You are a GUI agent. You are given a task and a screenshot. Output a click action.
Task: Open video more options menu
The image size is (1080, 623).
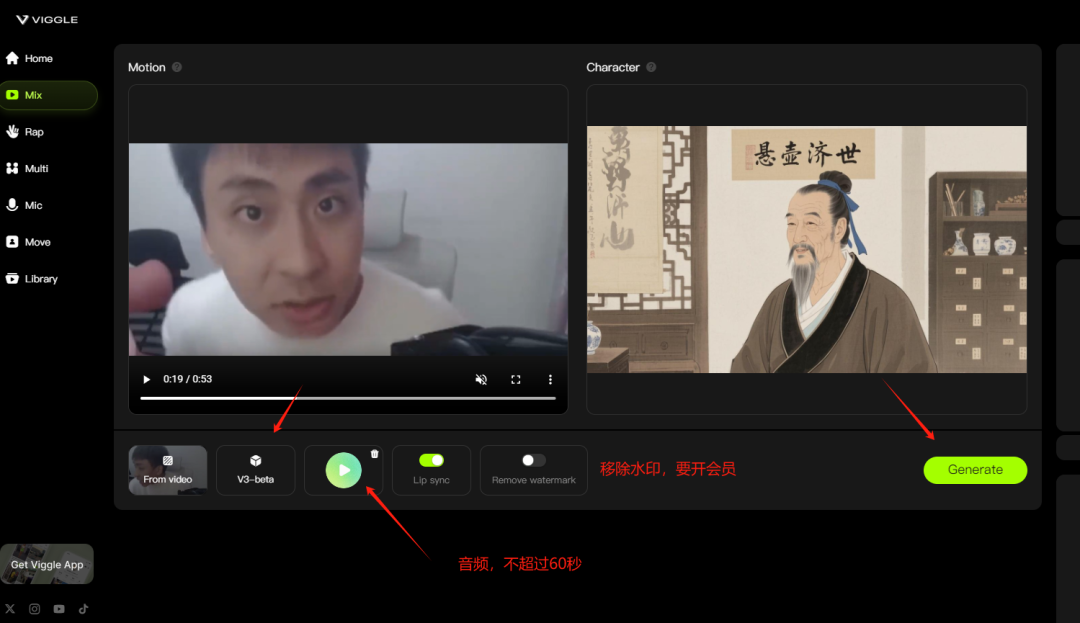[550, 380]
